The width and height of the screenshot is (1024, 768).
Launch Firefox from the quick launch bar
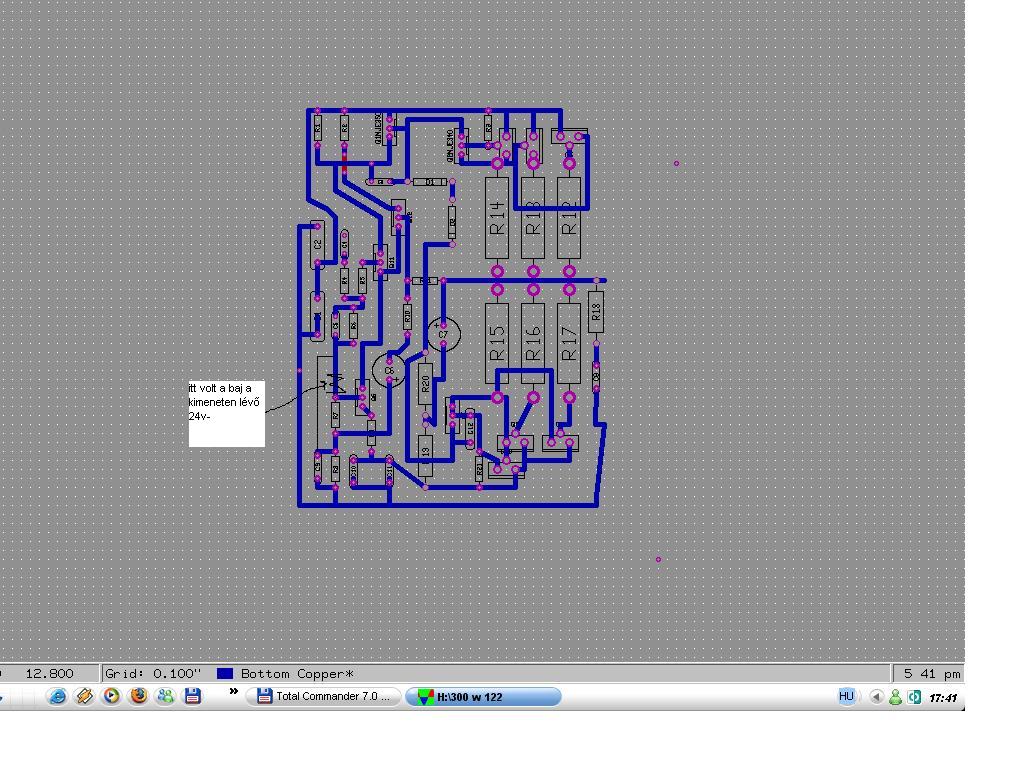(138, 696)
